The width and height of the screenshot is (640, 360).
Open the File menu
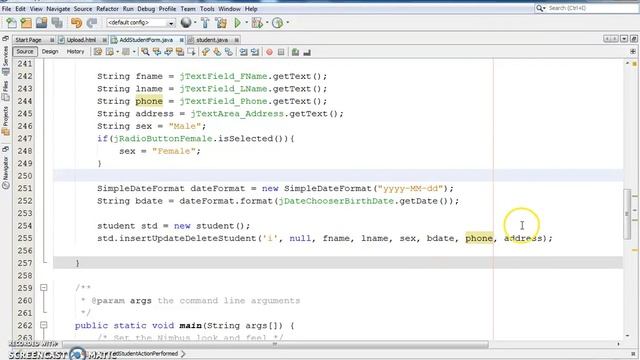click(x=7, y=9)
